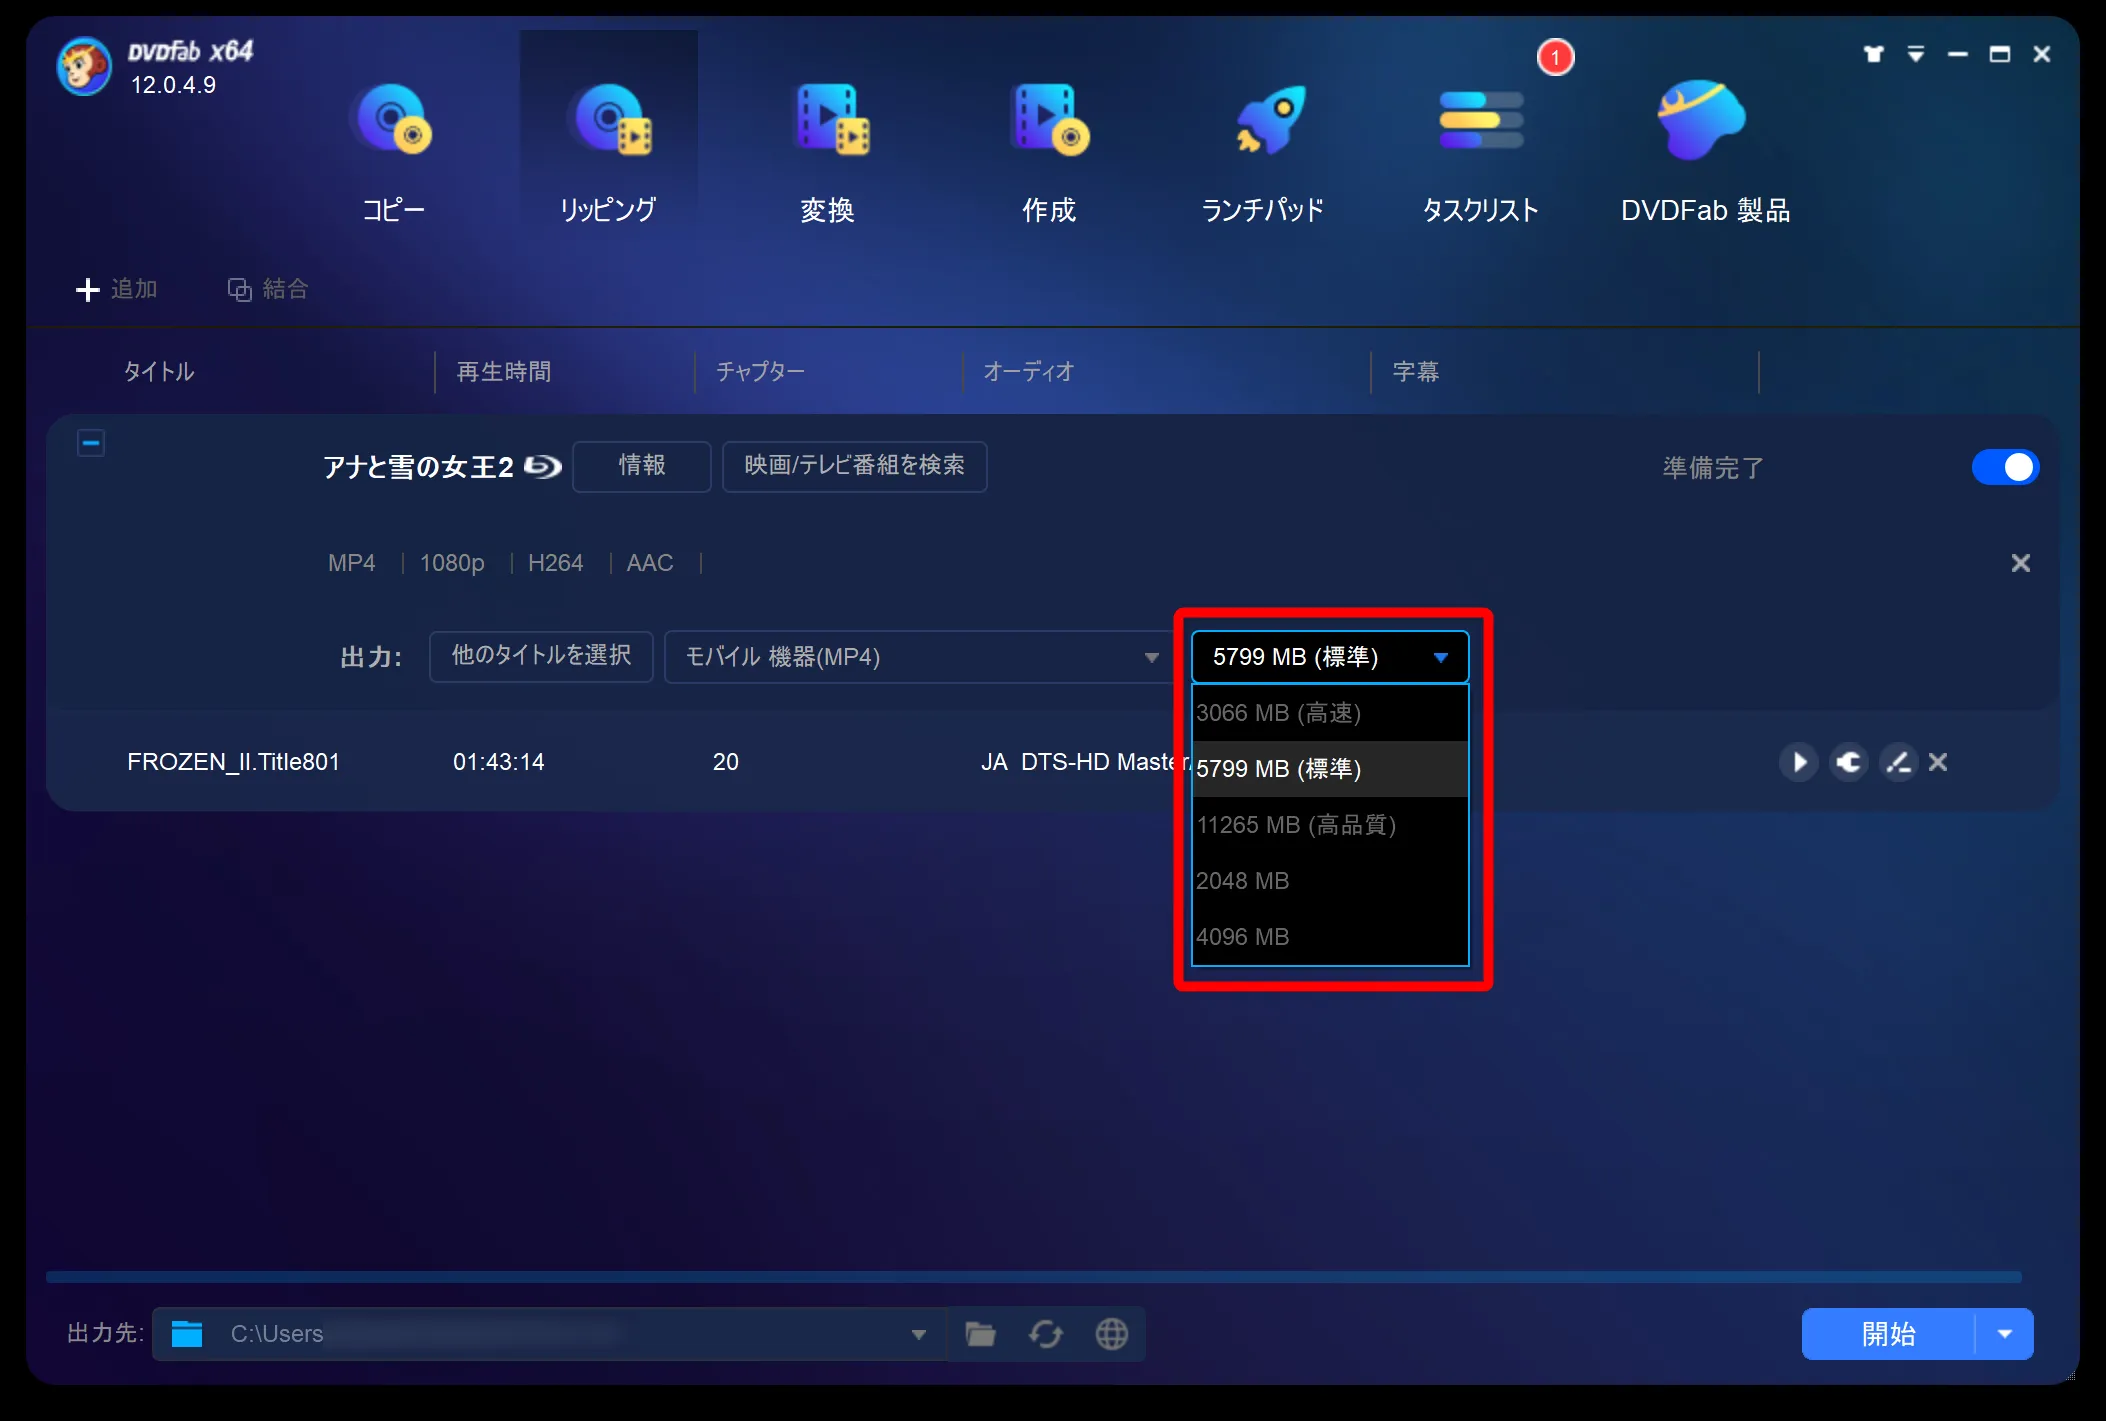Preview FROZEN_II.Title801 with play icon
Screen dimensions: 2106x1421
click(1799, 762)
